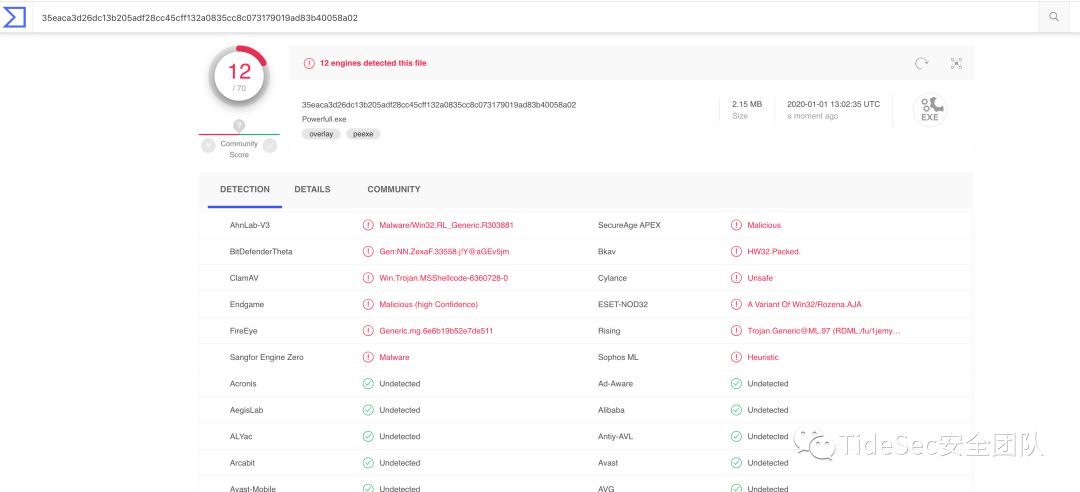Image resolution: width=1080 pixels, height=492 pixels.
Task: Click the Heuristic result for Sophos ML
Action: click(x=763, y=358)
